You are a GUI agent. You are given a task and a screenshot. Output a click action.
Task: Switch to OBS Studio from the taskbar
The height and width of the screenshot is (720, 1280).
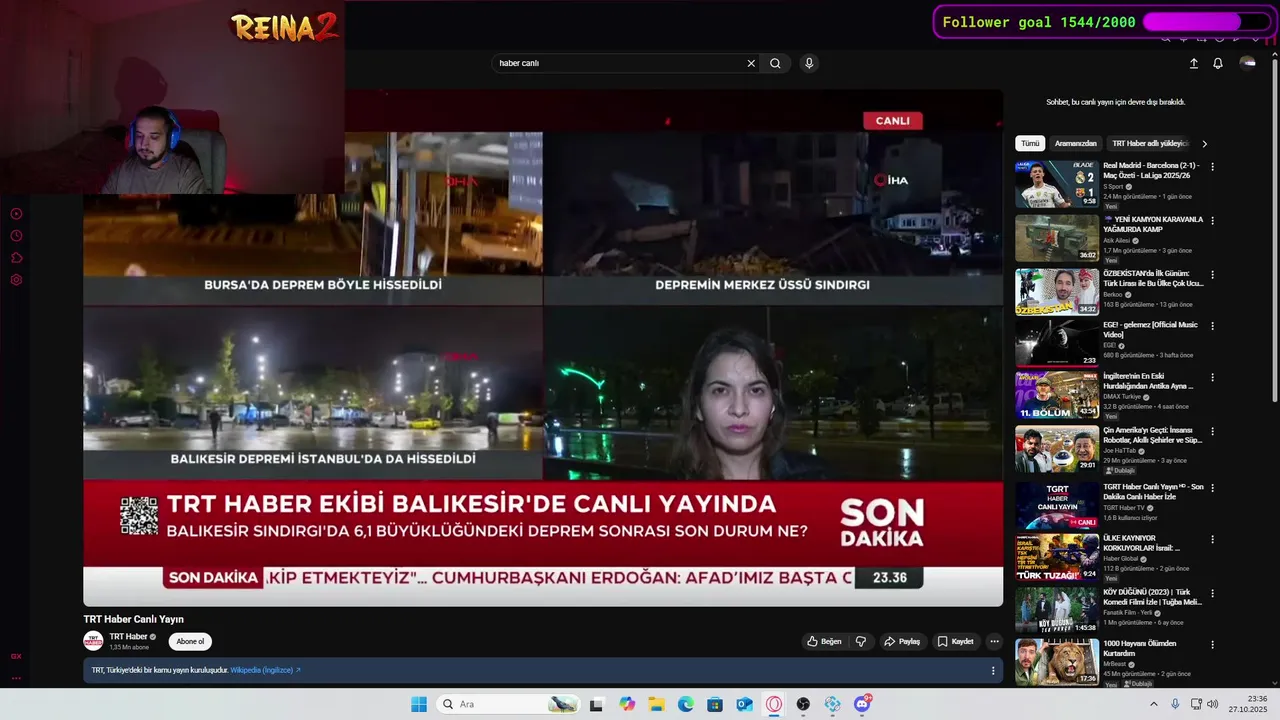pyautogui.click(x=803, y=704)
